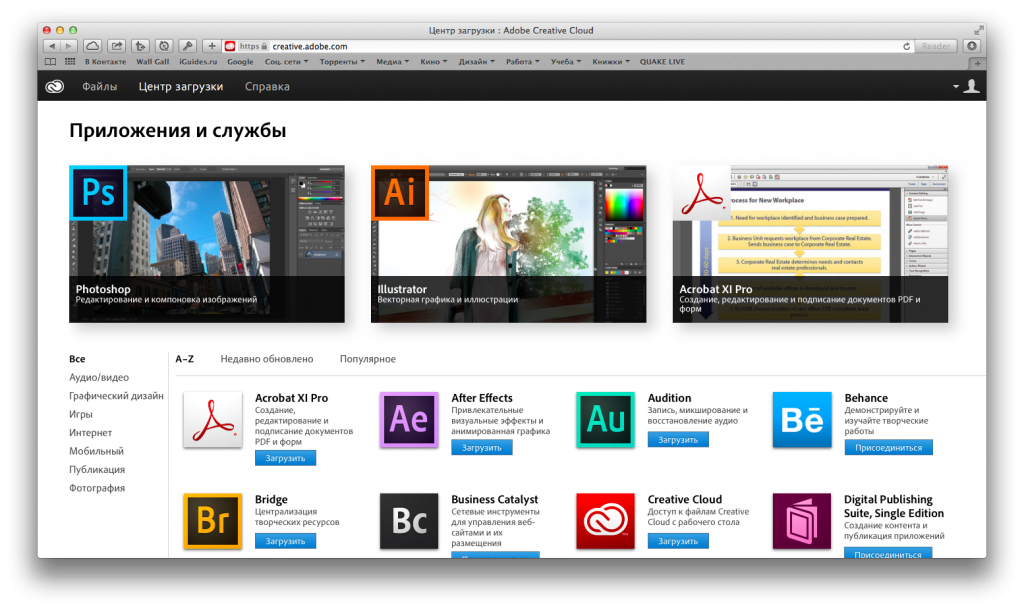The width and height of the screenshot is (1024, 610).
Task: Filter by Публикация category
Action: coord(97,469)
